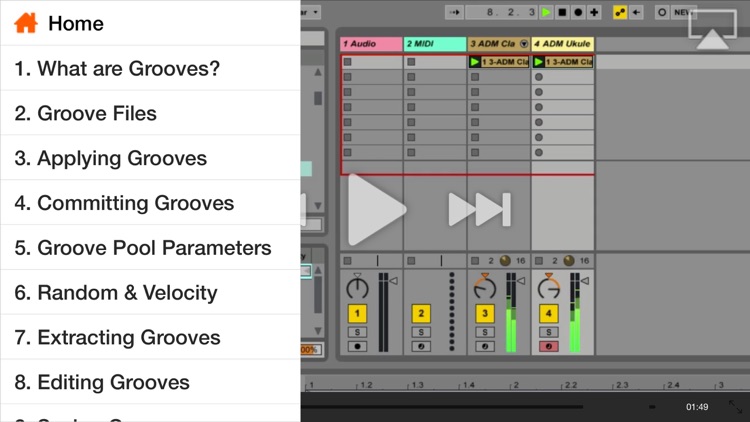750x422 pixels.
Task: Toggle fullscreen with the expand arrows icon
Action: tap(735, 407)
